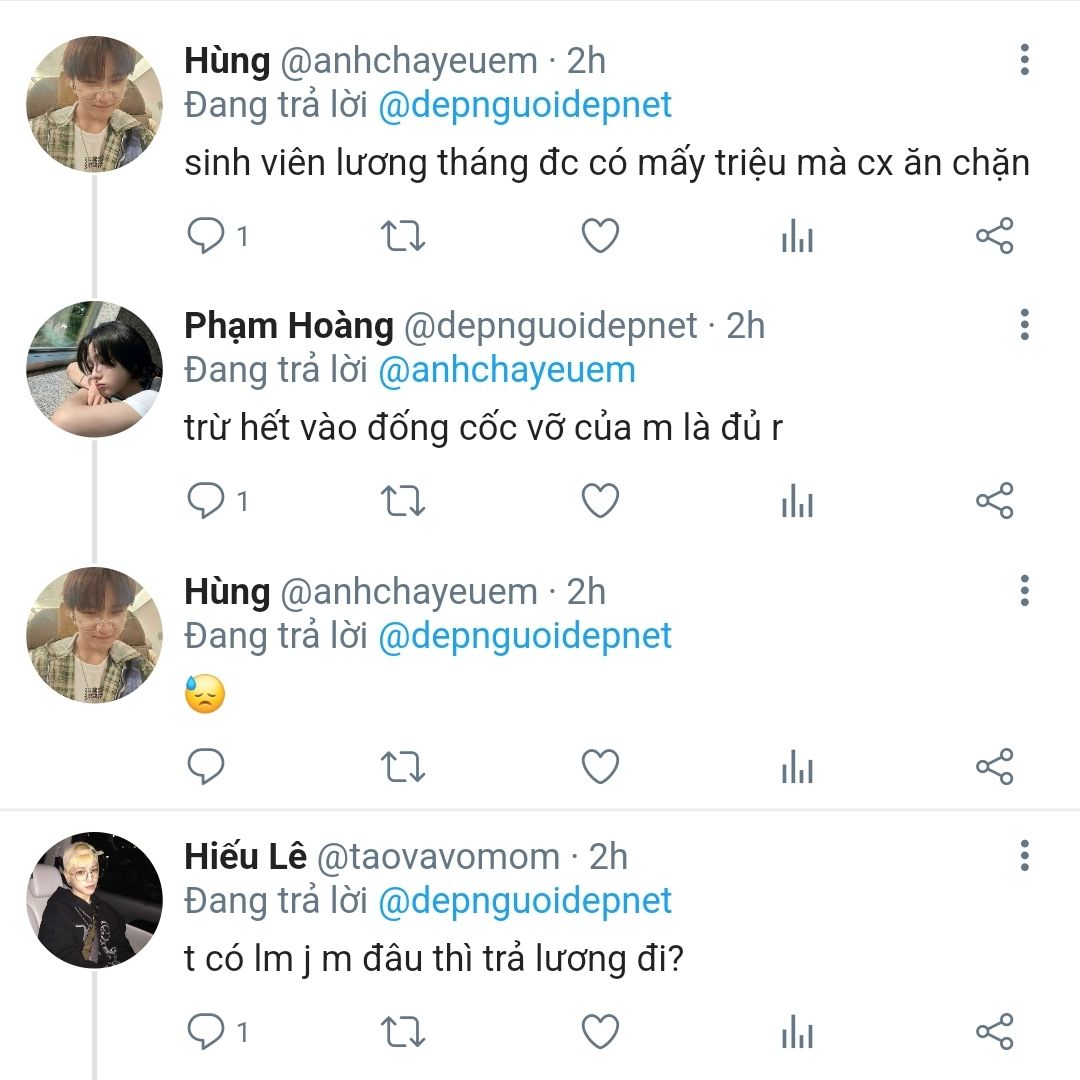Open @depnguoidepnet mention in Hùng's first tweet

525,105
